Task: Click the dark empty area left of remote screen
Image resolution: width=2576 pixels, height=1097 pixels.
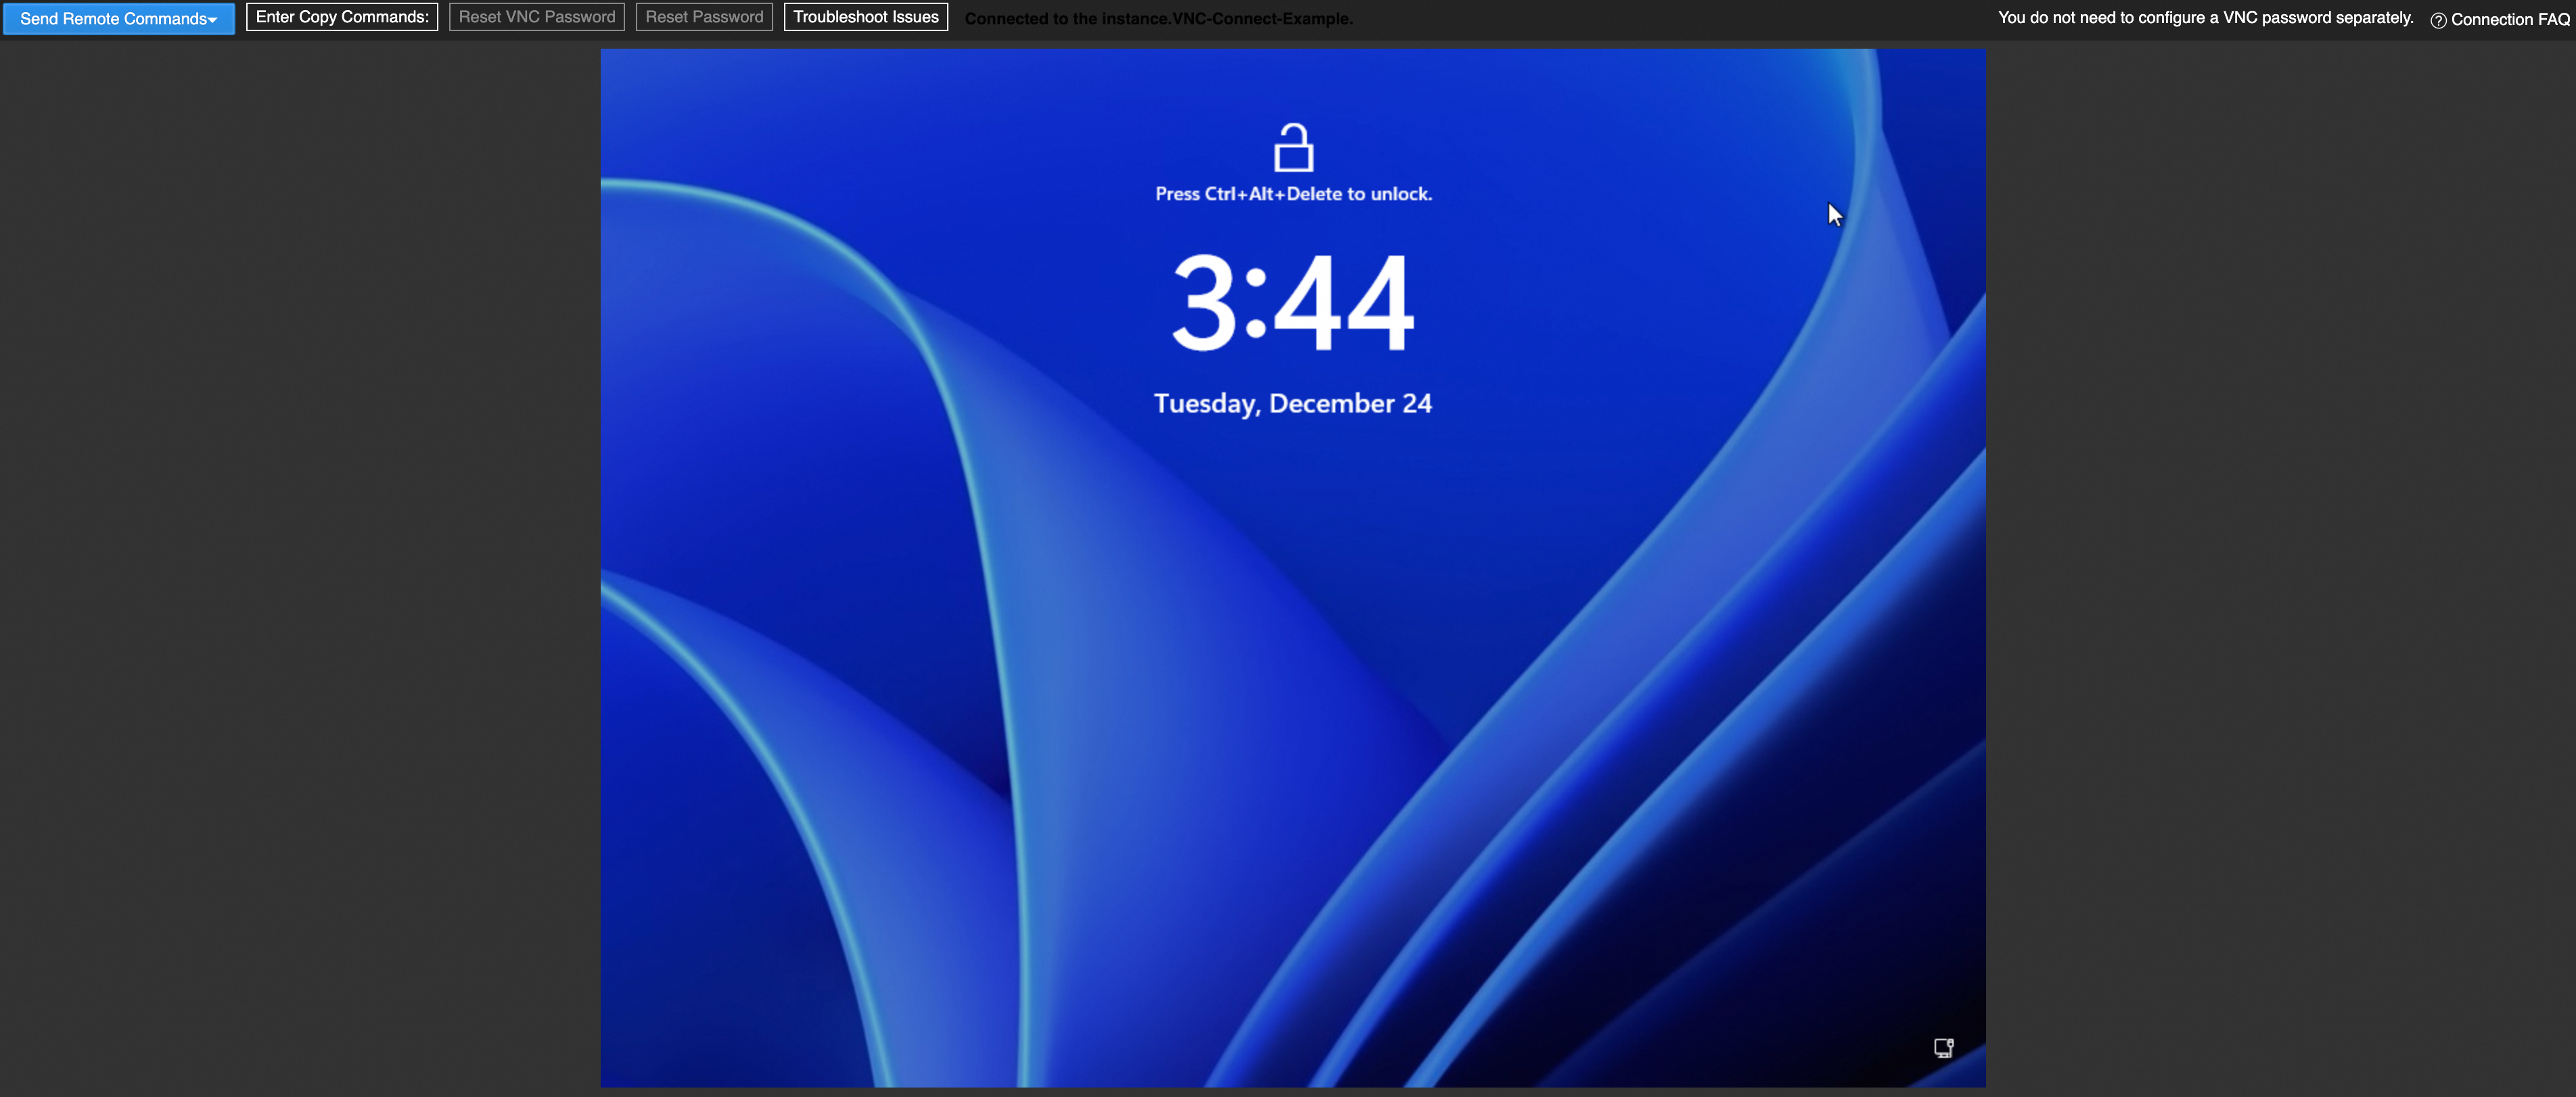Action: 300,560
